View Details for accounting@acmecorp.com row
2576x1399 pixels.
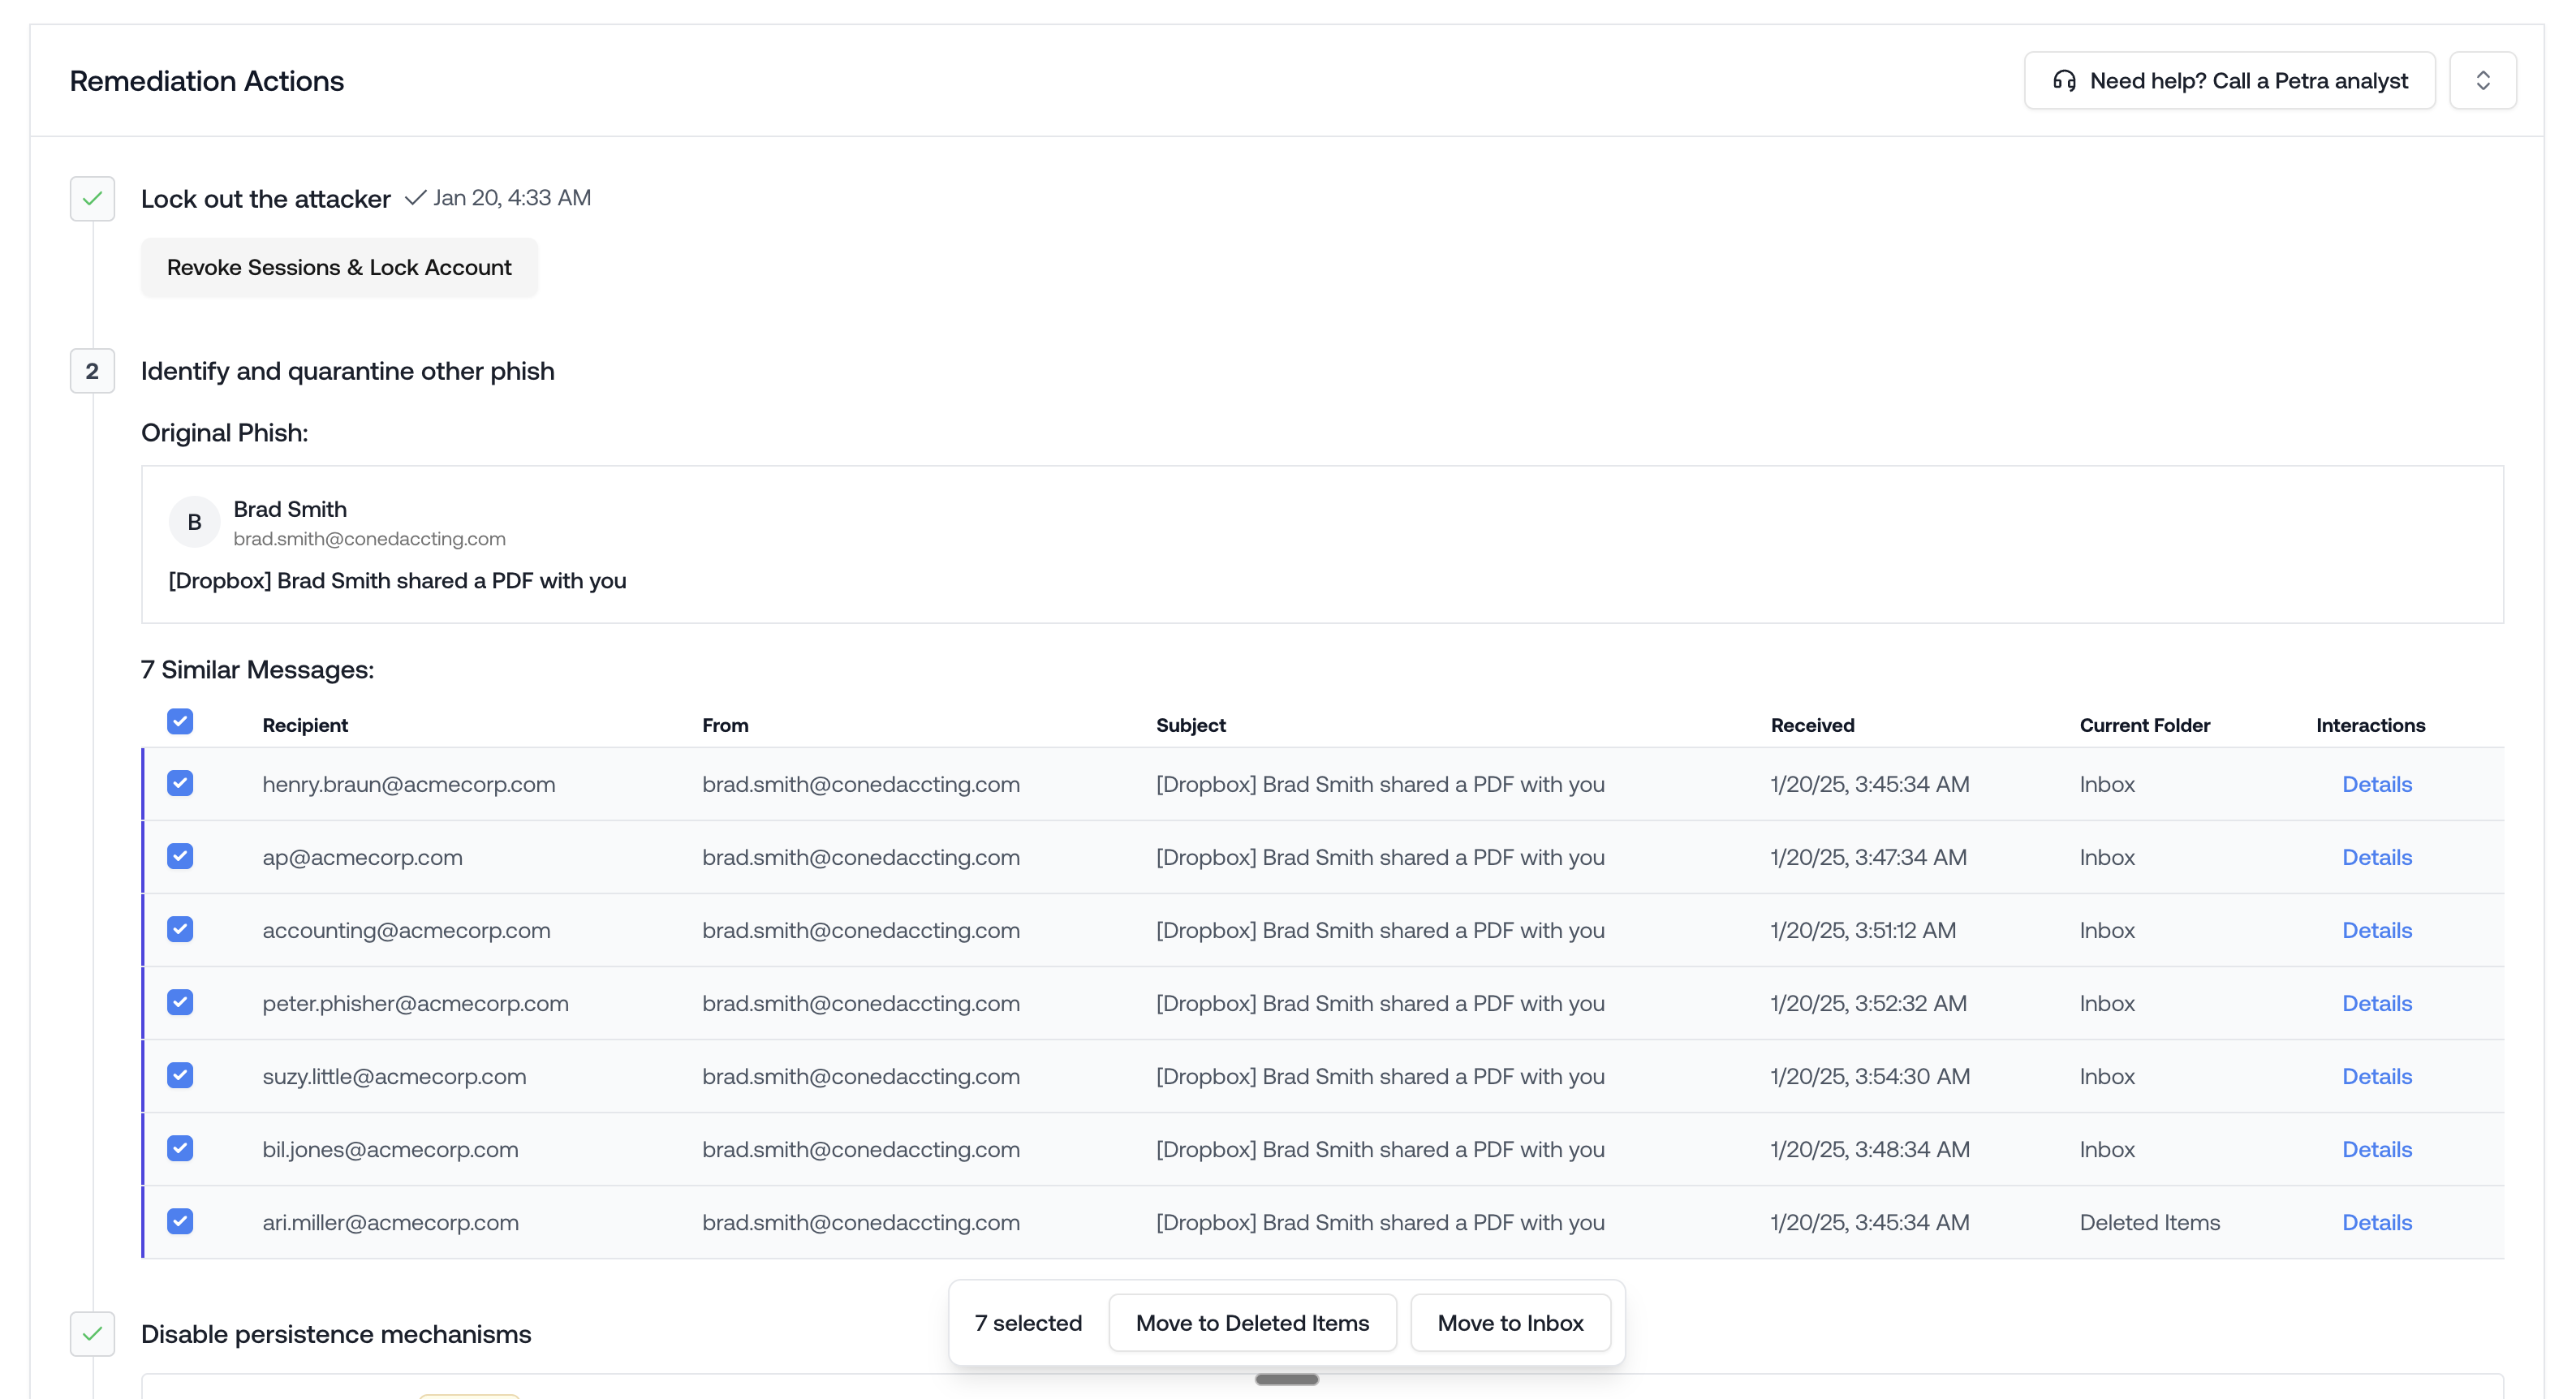2376,930
